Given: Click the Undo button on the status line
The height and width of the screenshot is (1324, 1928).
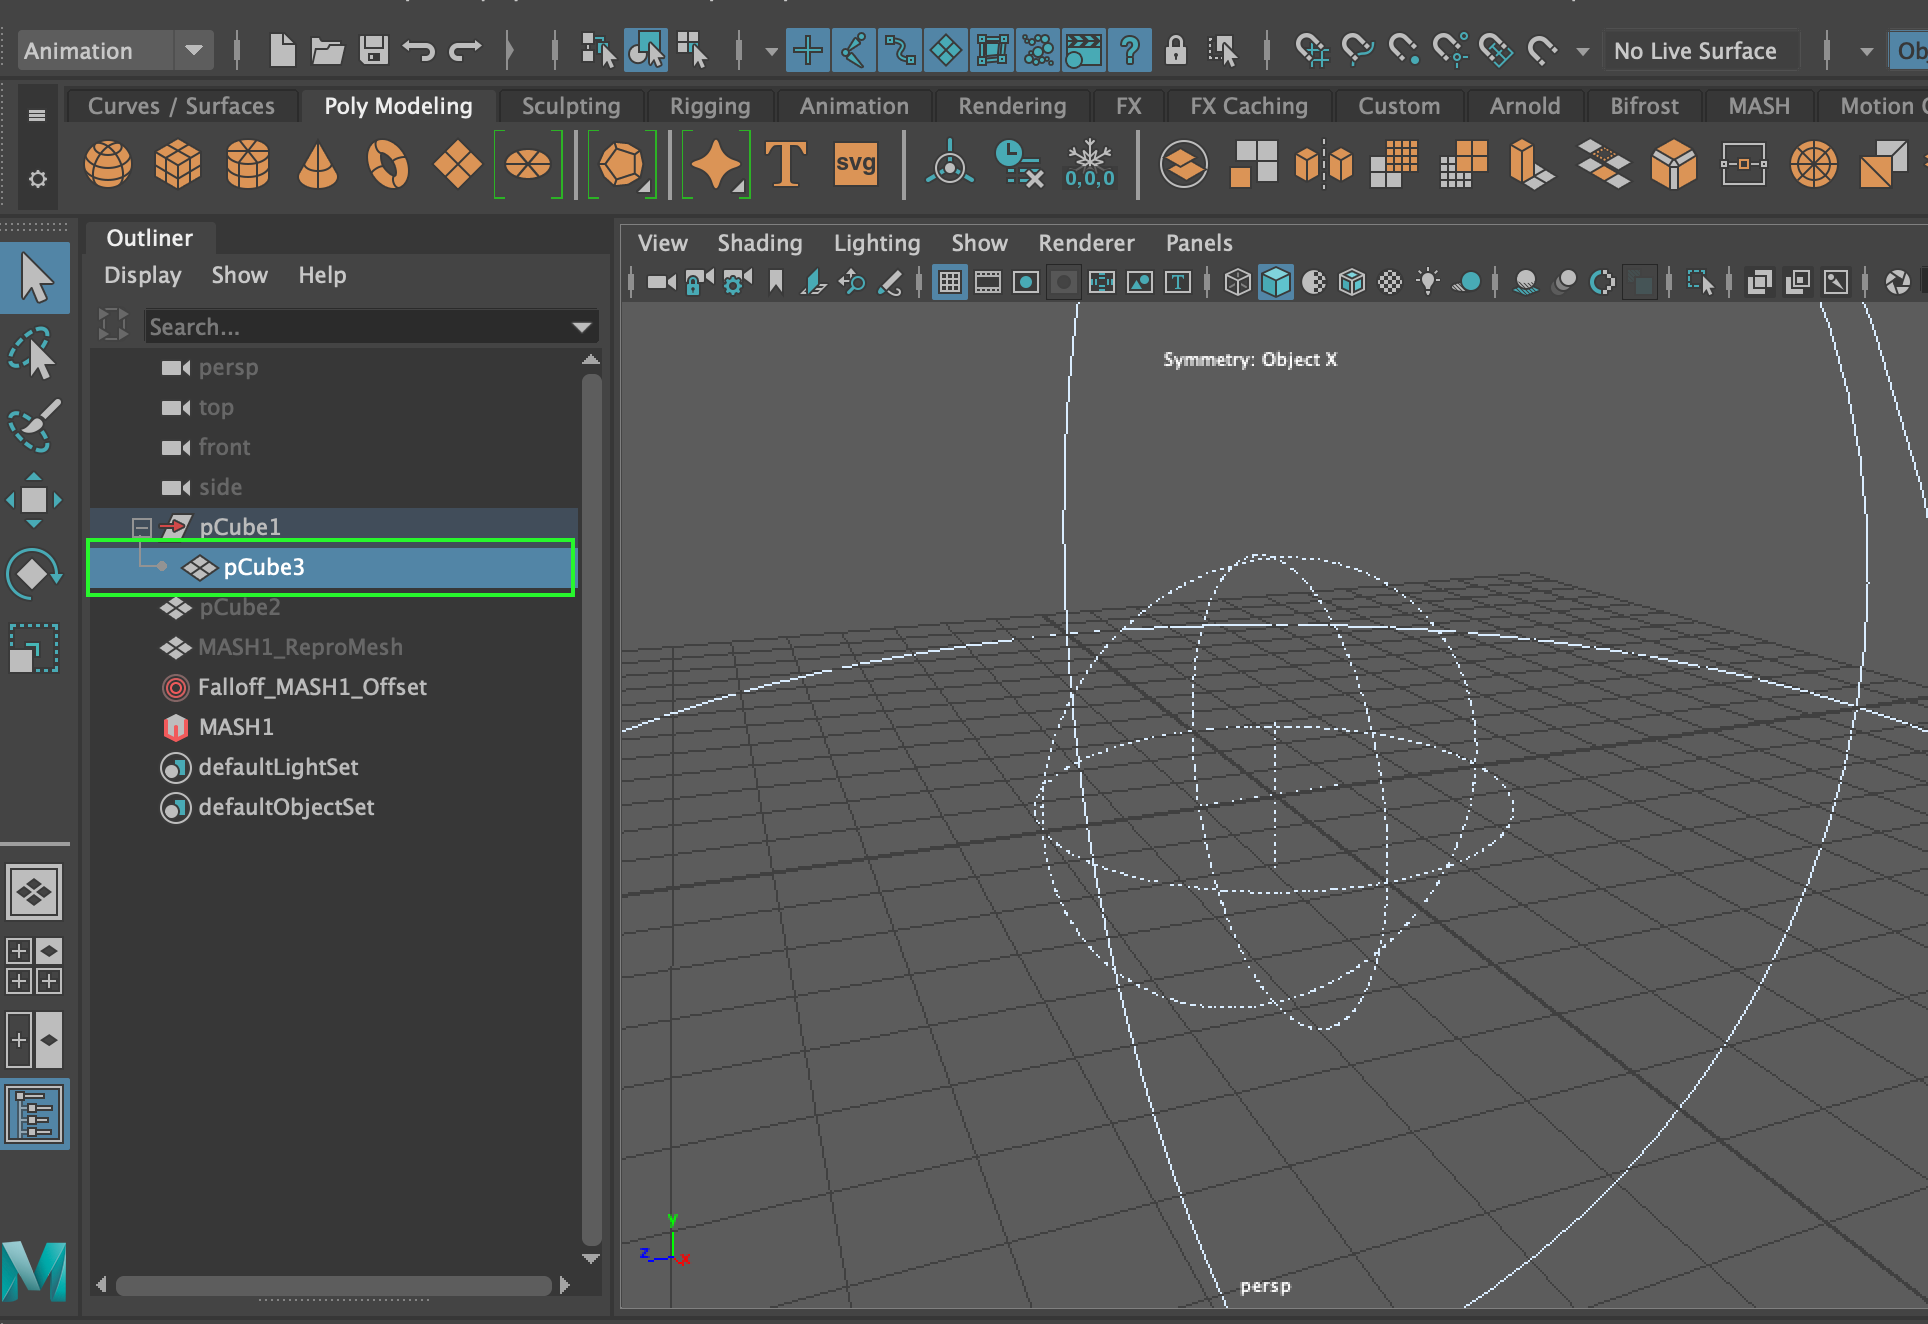Looking at the screenshot, I should click(x=419, y=50).
